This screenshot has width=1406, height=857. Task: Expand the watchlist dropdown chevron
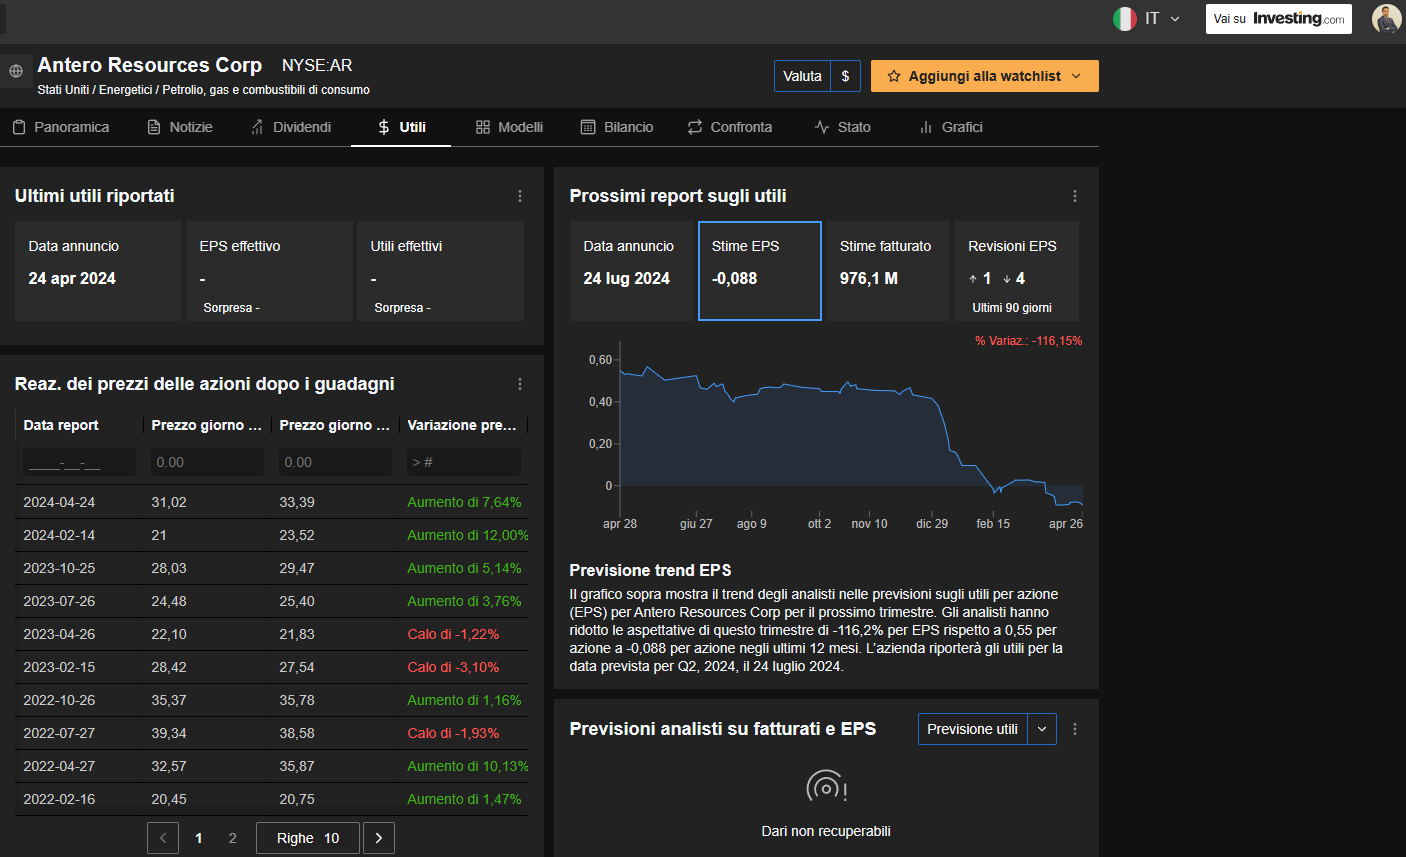coord(1076,76)
